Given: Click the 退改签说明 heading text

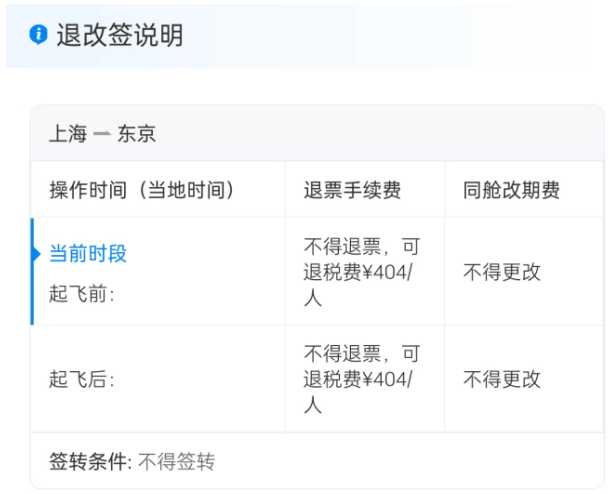Looking at the screenshot, I should click(x=119, y=36).
